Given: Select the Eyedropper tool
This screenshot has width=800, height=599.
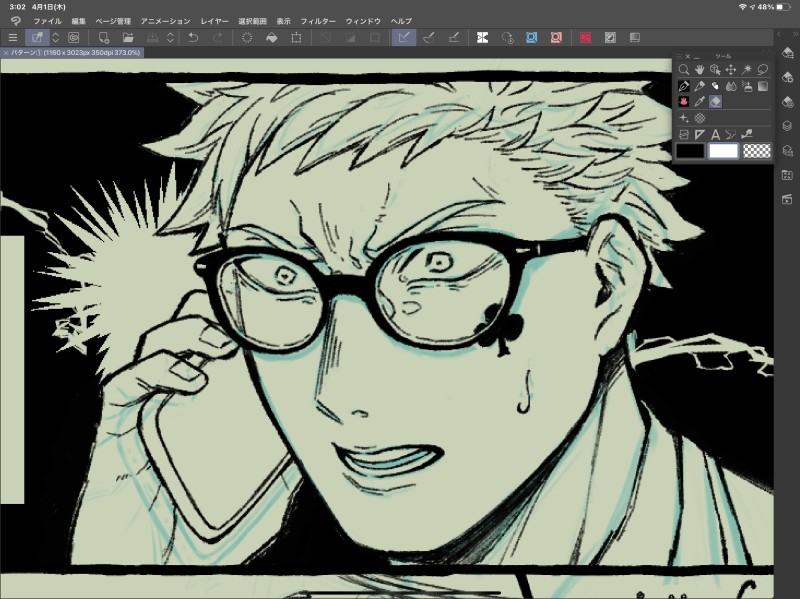Looking at the screenshot, I should click(x=699, y=102).
